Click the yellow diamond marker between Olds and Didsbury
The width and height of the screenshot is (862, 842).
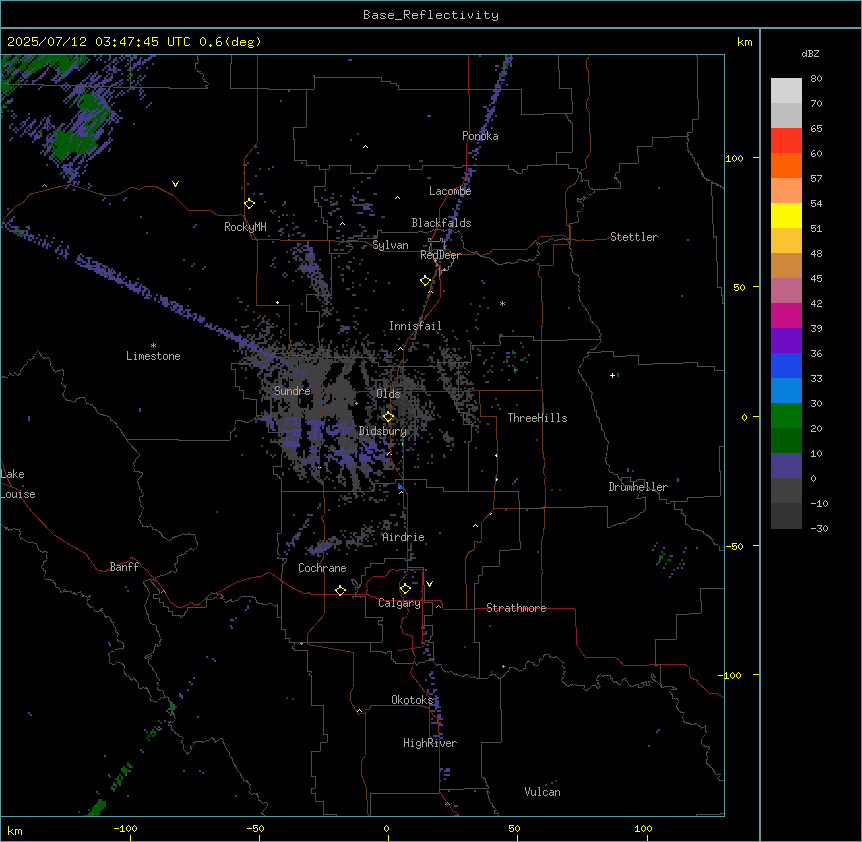click(388, 417)
